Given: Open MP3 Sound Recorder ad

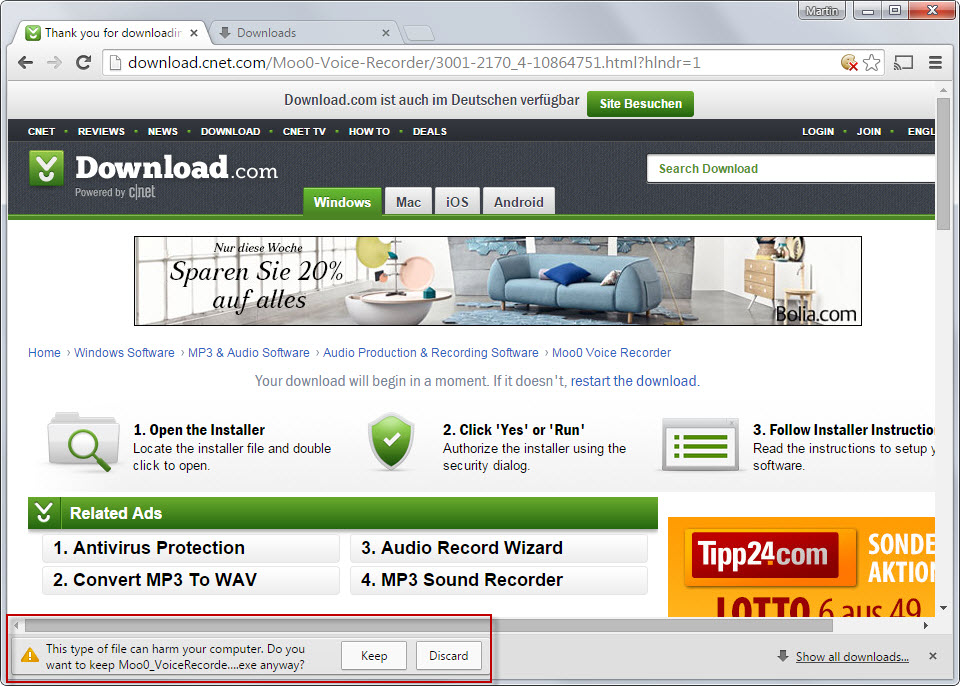Looking at the screenshot, I should click(x=498, y=579).
